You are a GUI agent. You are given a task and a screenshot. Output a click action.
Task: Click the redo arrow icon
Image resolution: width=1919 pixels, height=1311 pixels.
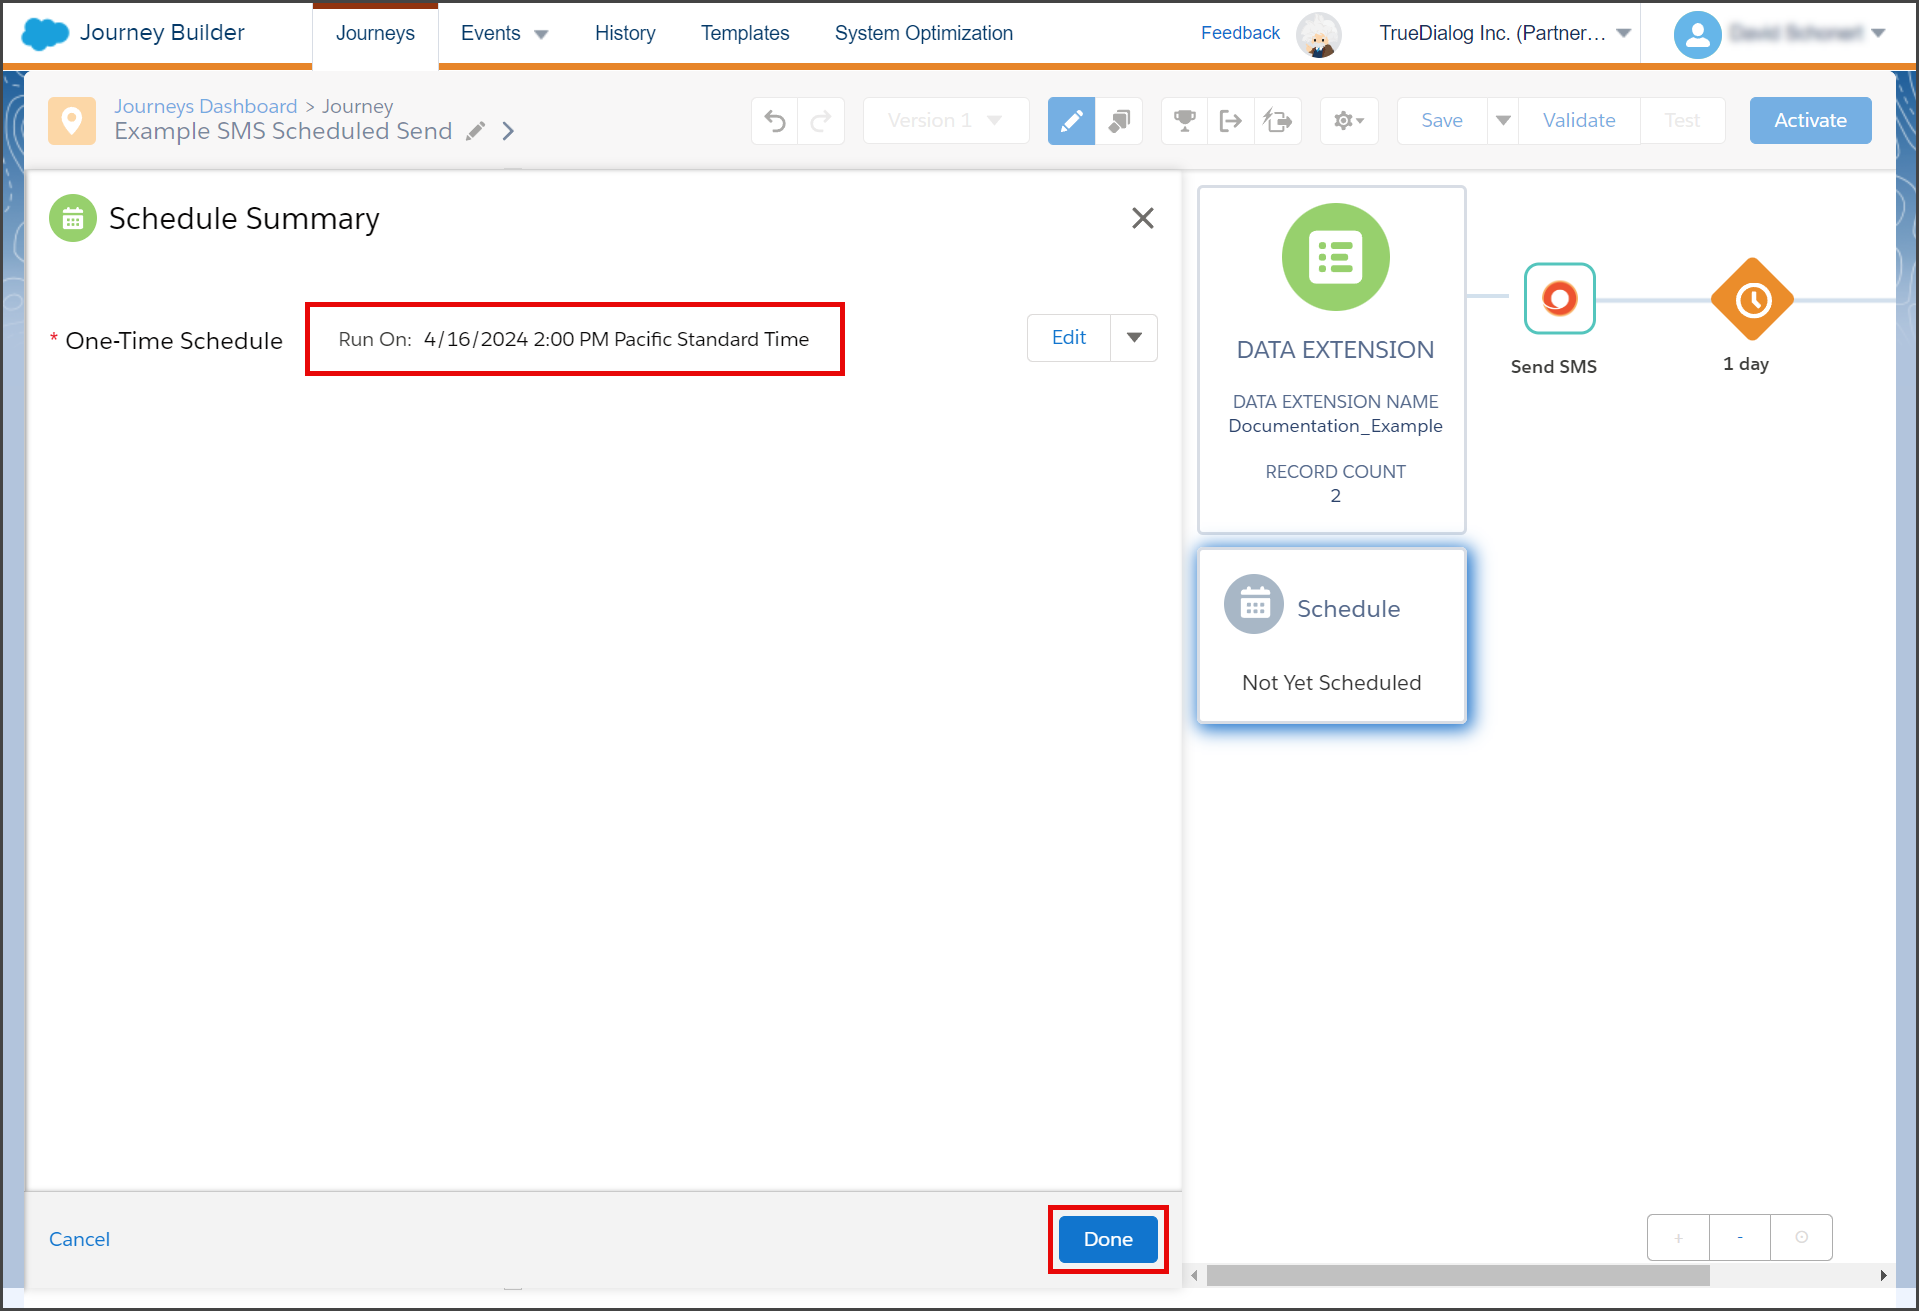tap(821, 121)
